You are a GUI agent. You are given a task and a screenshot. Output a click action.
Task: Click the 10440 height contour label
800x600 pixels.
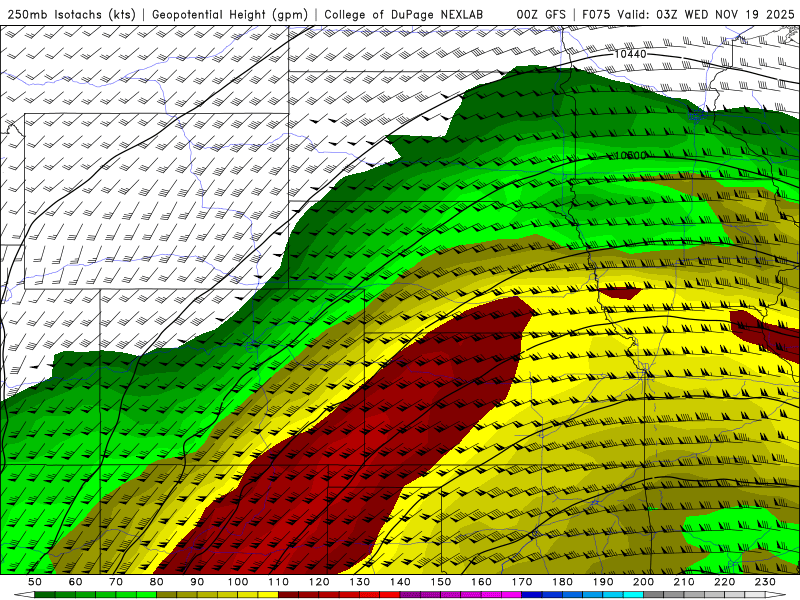[630, 54]
